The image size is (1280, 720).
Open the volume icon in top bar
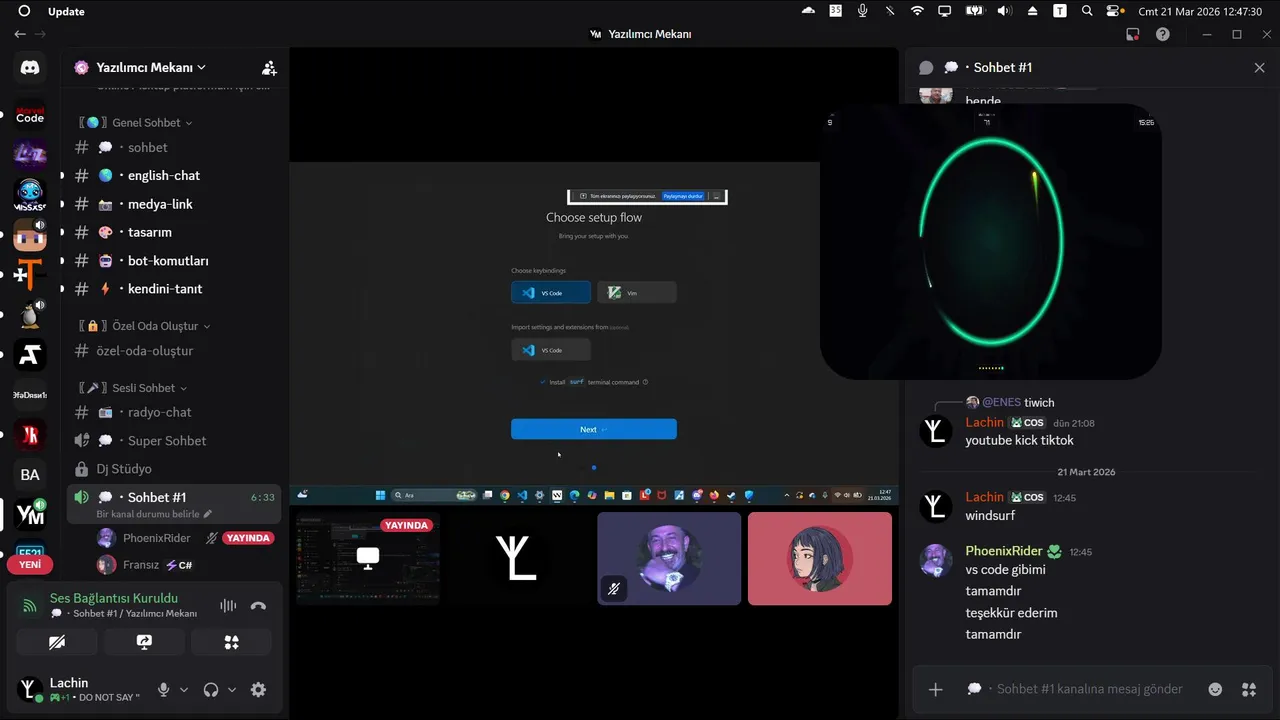pyautogui.click(x=1004, y=11)
